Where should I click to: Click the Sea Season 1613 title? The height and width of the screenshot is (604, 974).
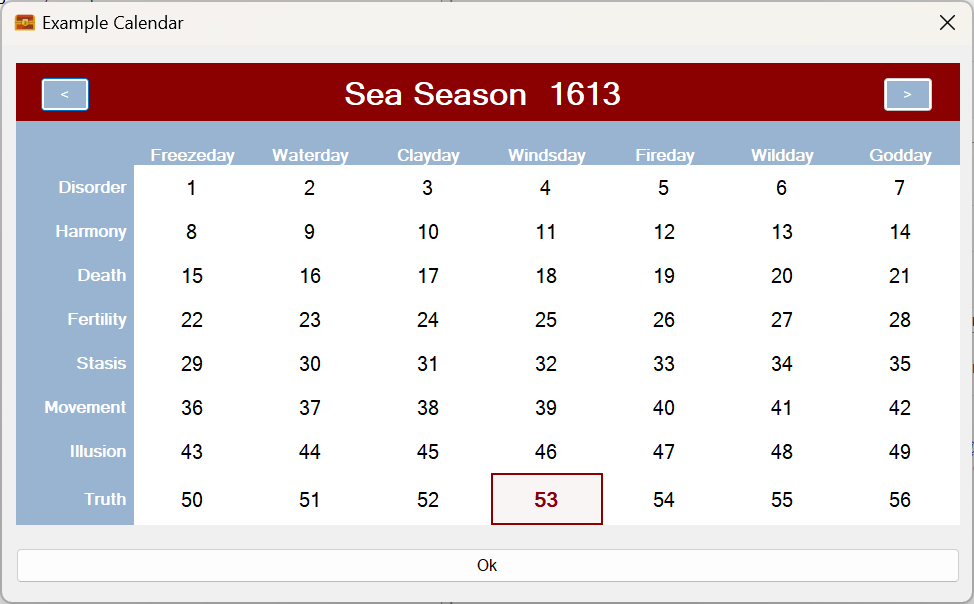482,94
